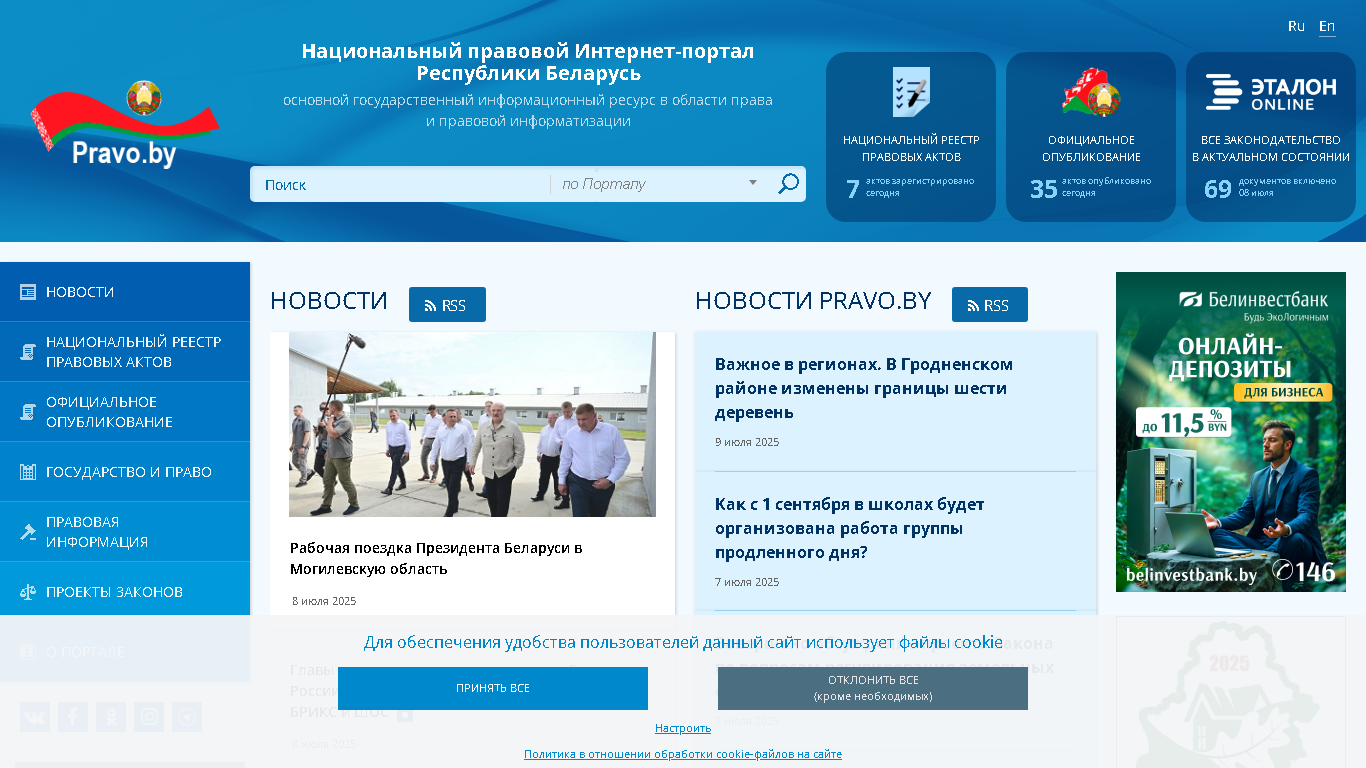1366x768 pixels.
Task: Reject cookies with Отклонить все button
Action: click(873, 688)
